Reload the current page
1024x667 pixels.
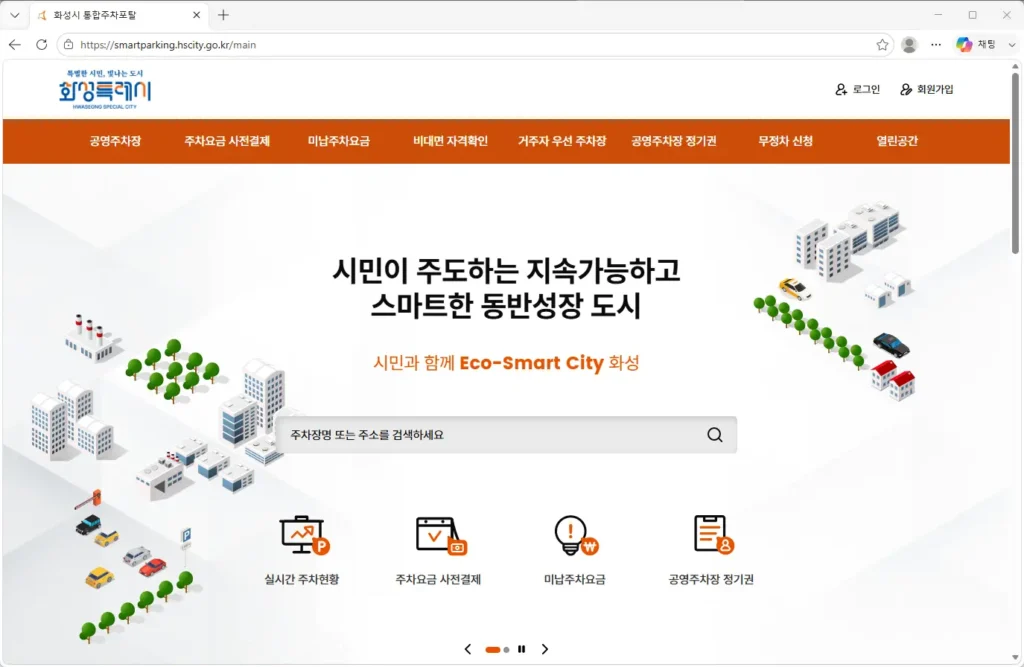pyautogui.click(x=41, y=44)
